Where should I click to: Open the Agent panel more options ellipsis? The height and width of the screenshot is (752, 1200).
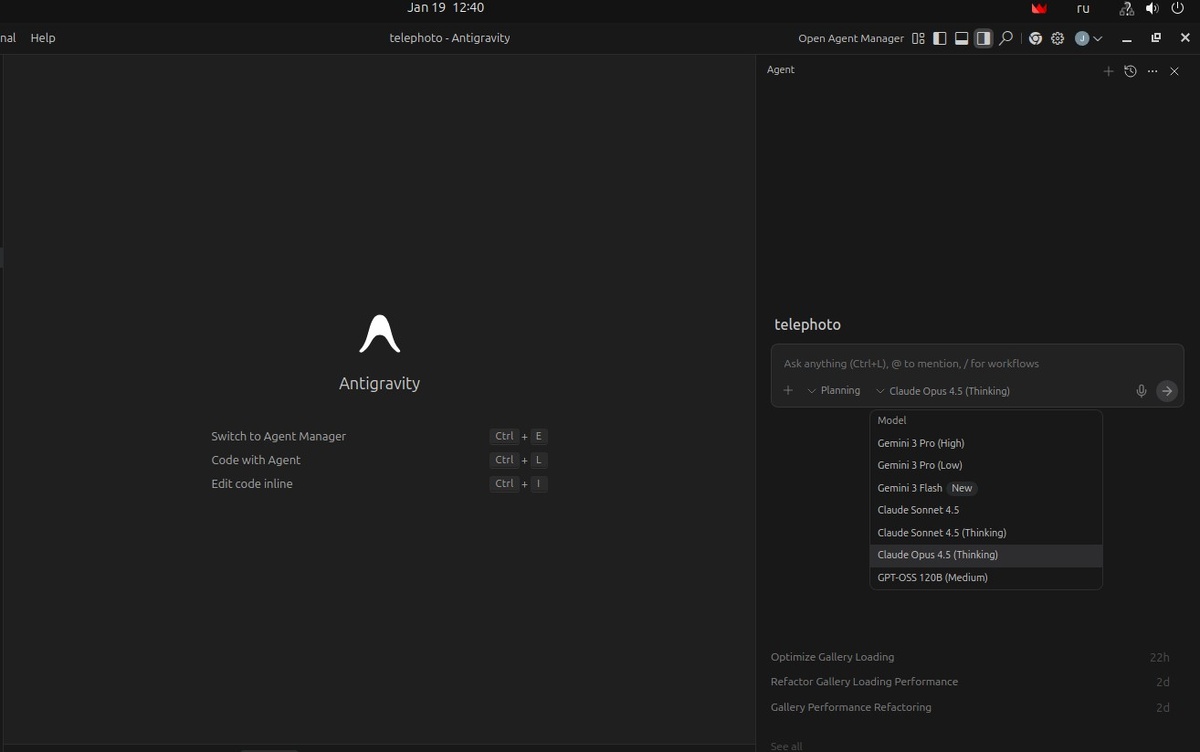pyautogui.click(x=1152, y=71)
